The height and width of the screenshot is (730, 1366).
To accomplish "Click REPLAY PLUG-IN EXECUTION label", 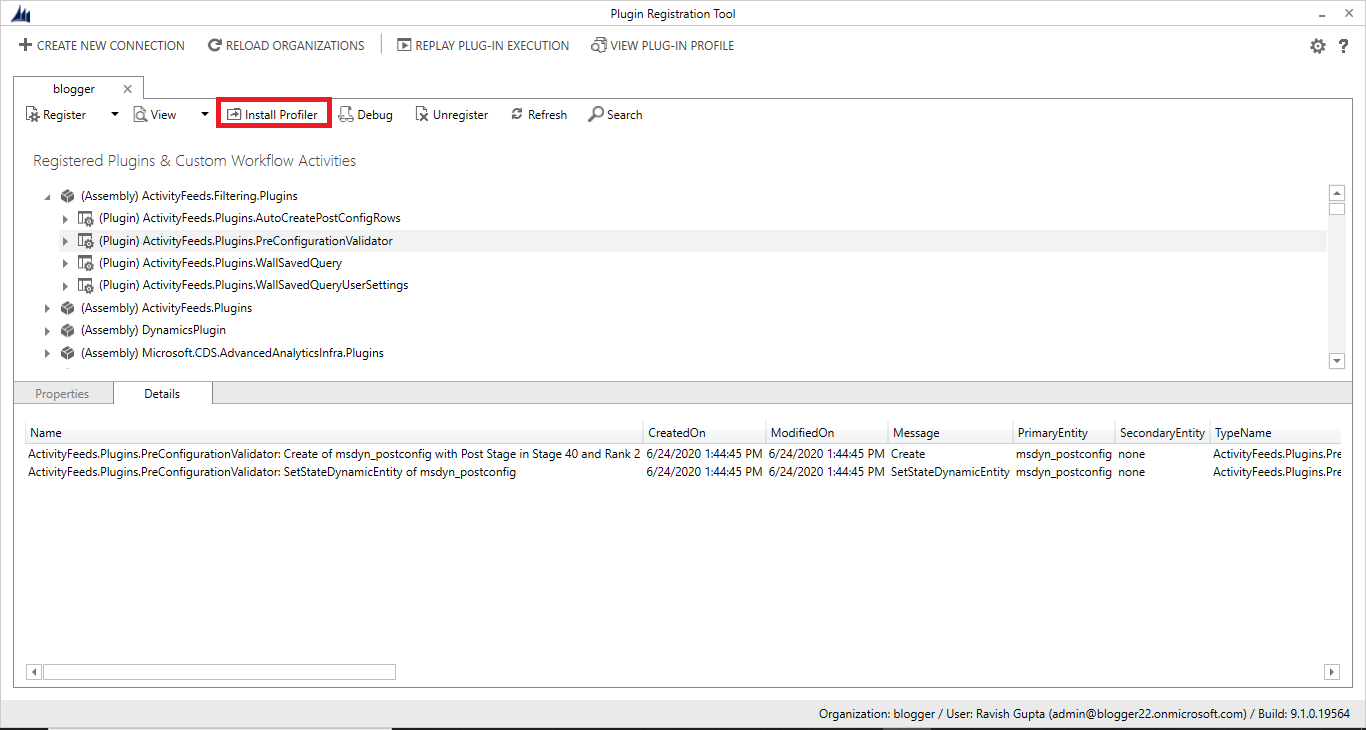I will pyautogui.click(x=492, y=45).
